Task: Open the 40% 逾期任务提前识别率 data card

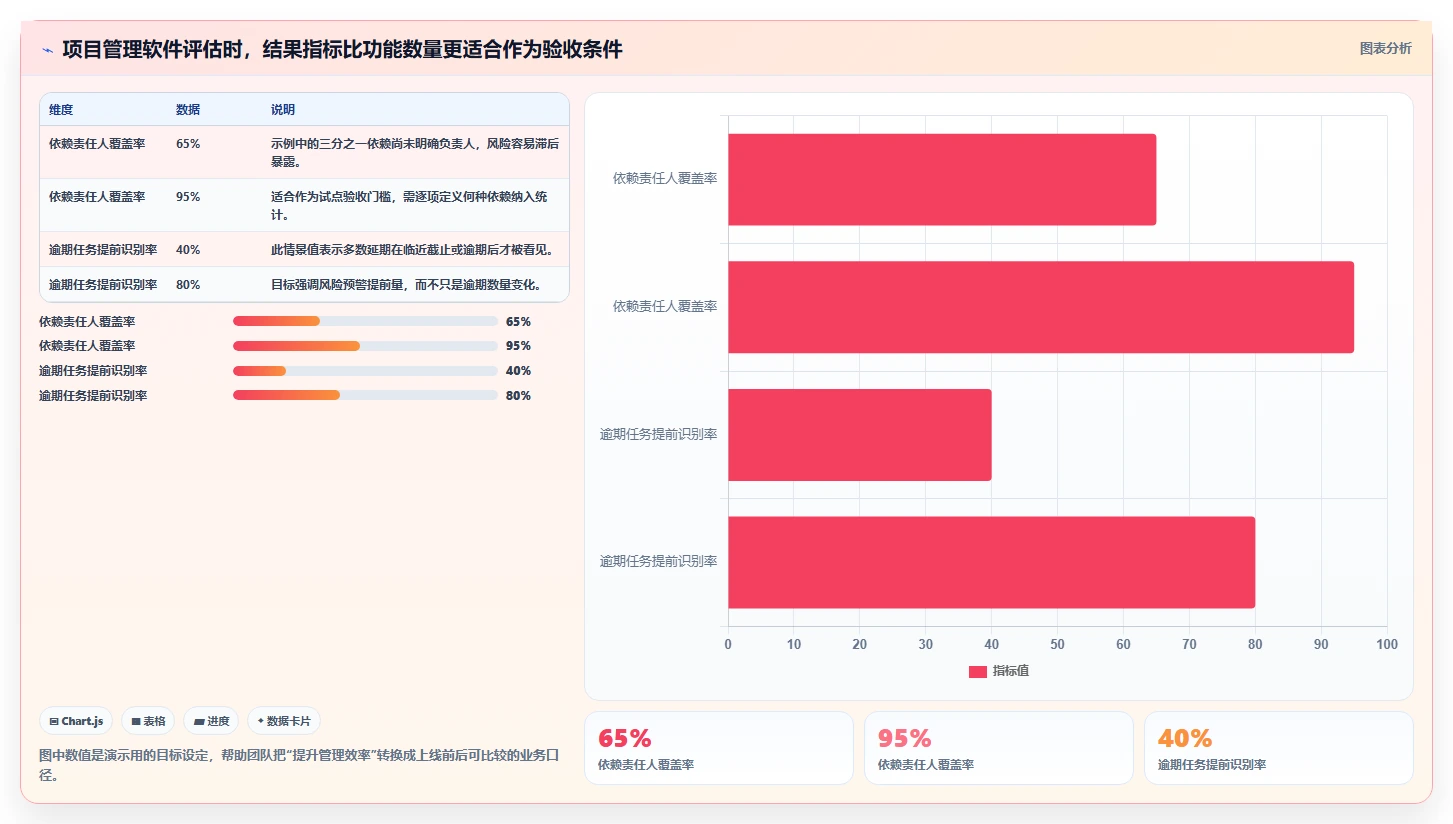Action: [1279, 748]
